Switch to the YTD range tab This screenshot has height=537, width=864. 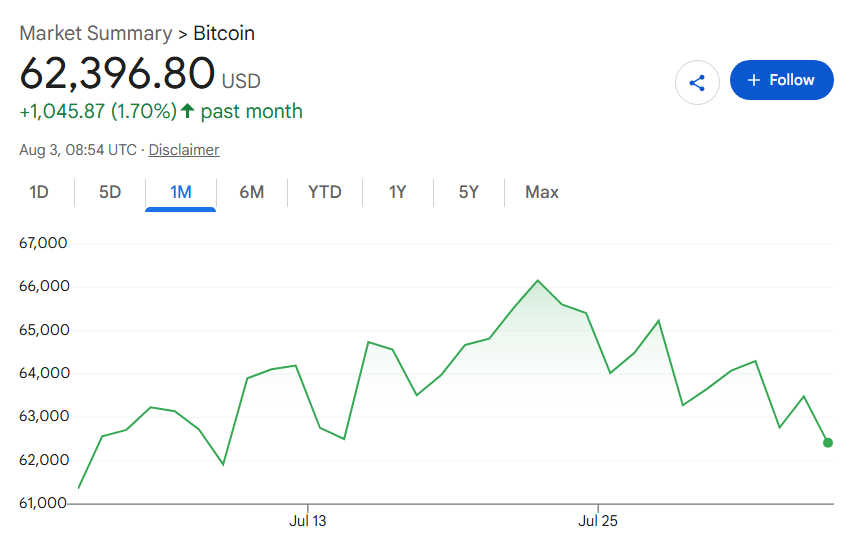pos(325,192)
